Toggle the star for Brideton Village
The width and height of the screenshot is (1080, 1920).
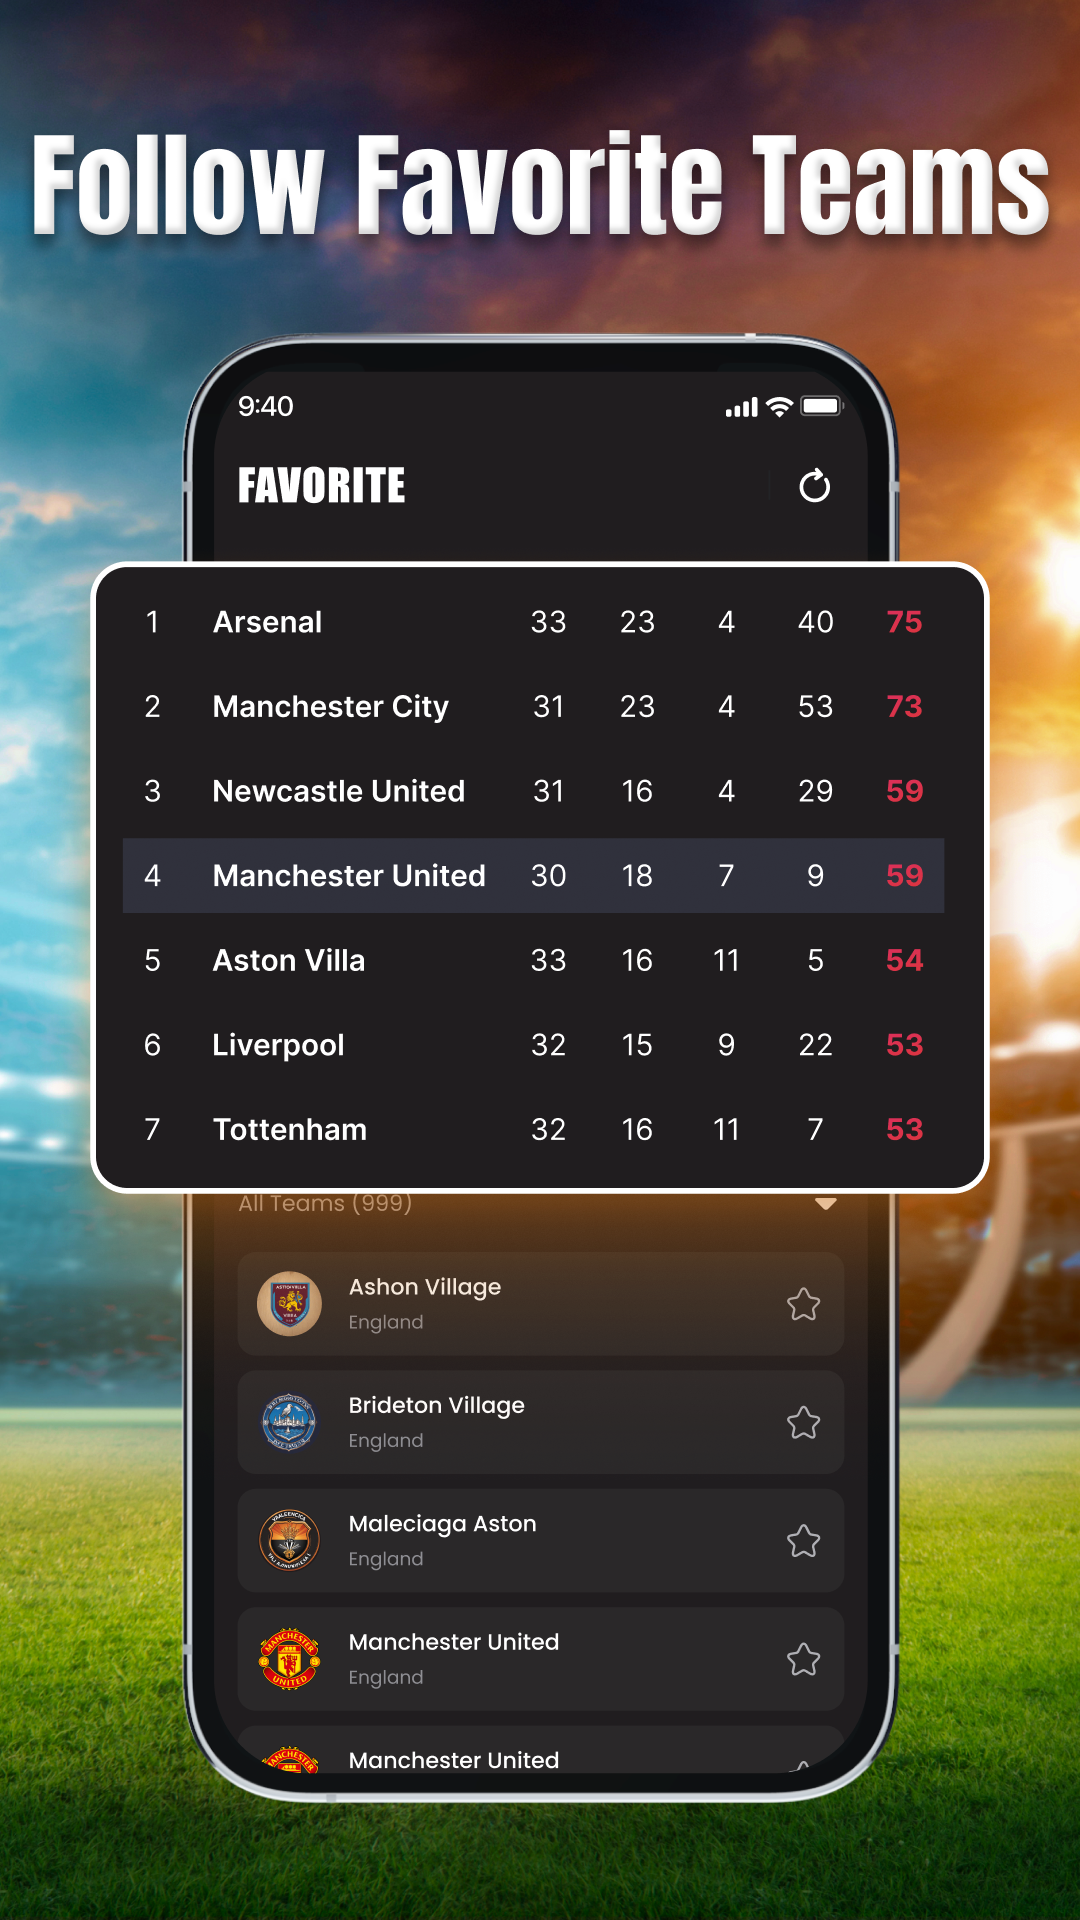[803, 1422]
